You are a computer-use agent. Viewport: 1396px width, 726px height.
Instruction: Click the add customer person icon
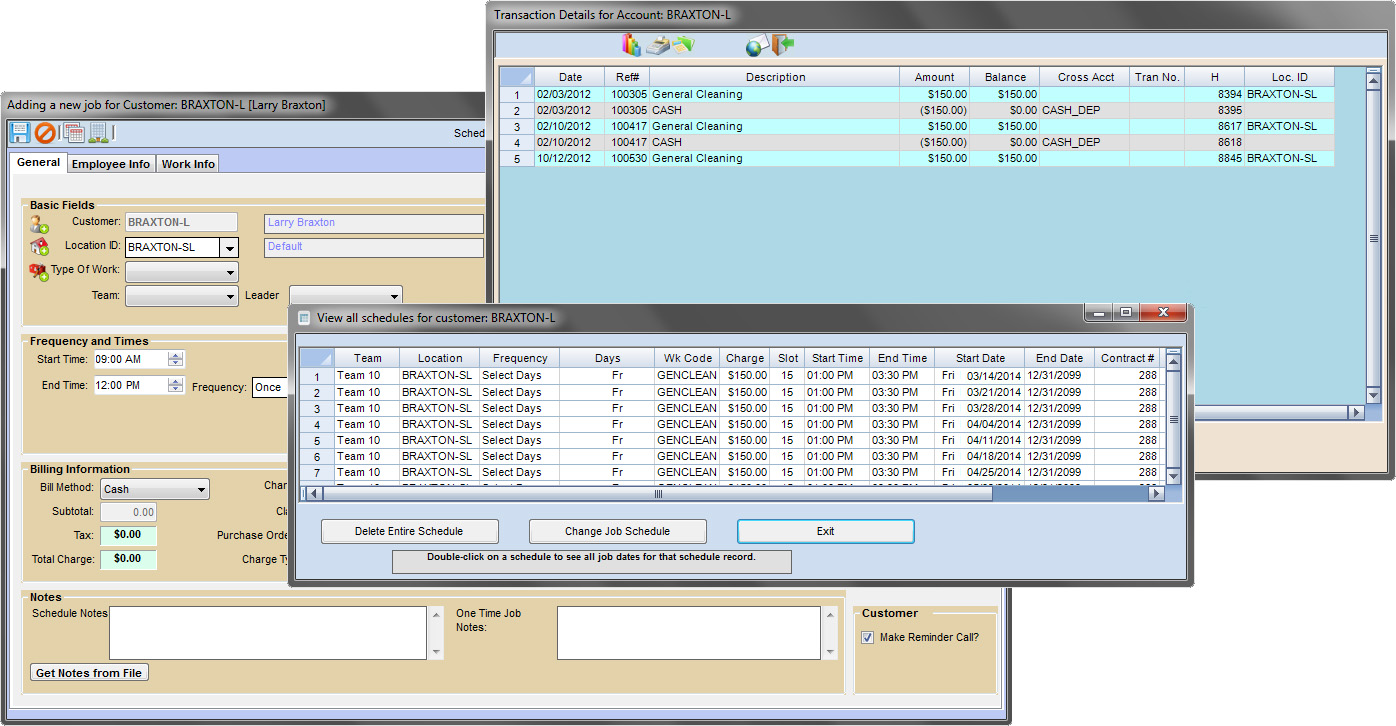coord(39,224)
